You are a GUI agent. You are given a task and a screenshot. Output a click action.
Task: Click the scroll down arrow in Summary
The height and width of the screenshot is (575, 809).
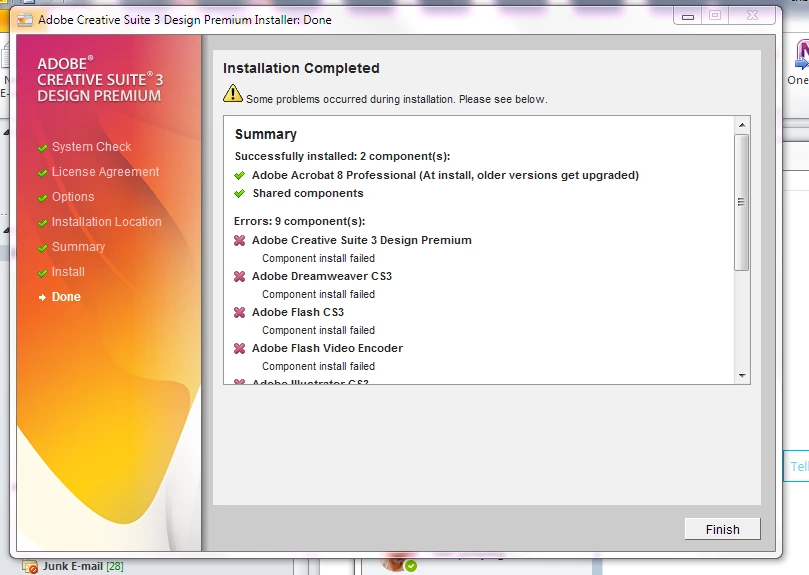(742, 376)
